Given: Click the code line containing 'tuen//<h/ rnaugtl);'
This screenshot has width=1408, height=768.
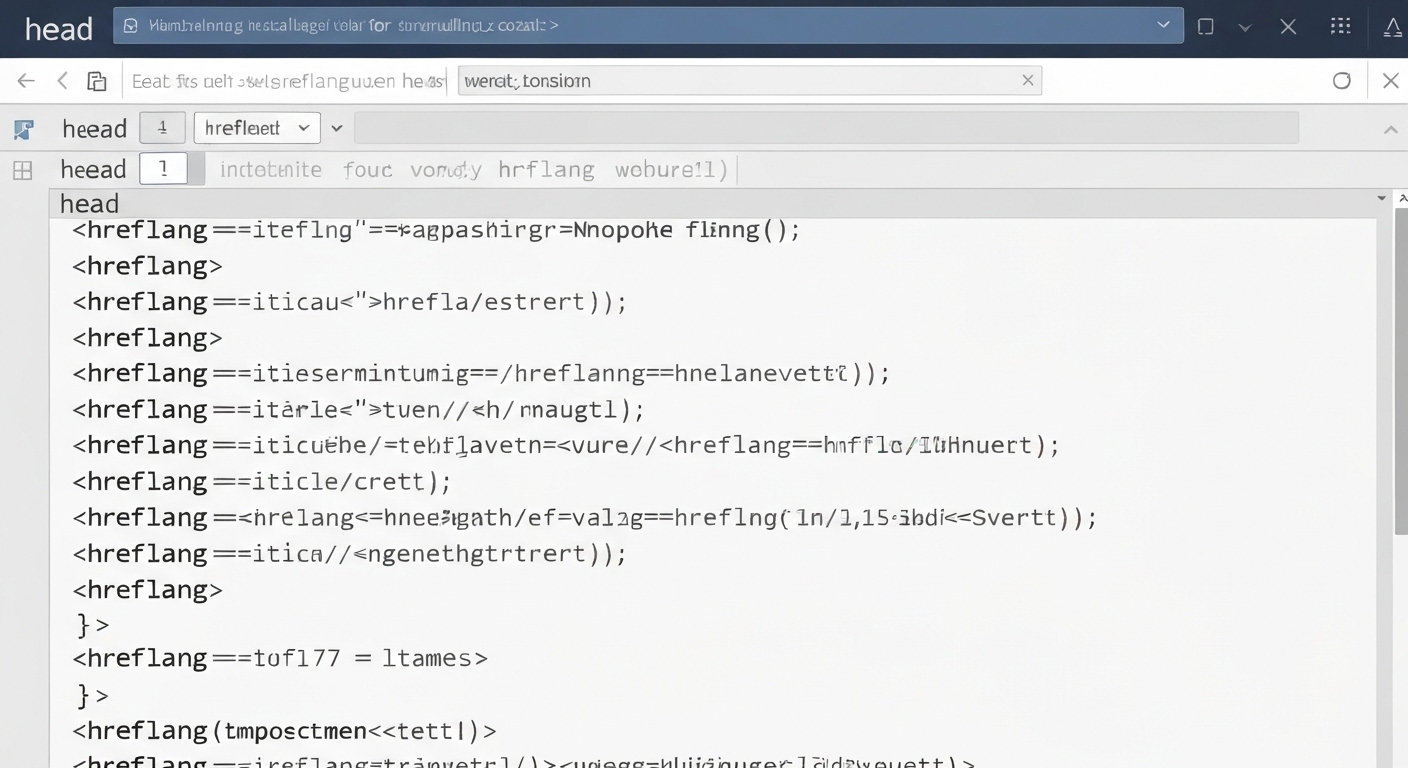Looking at the screenshot, I should point(358,410).
